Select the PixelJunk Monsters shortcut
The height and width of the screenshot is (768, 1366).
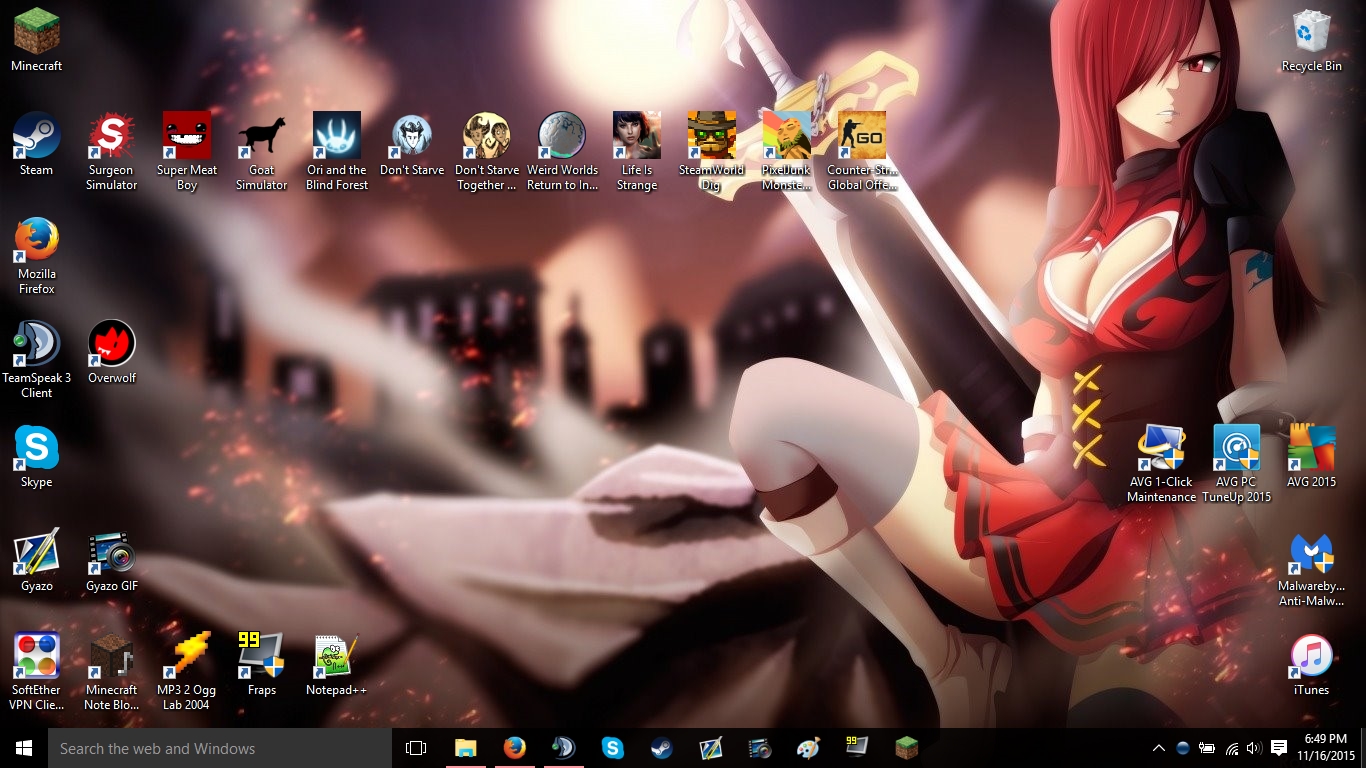click(787, 151)
